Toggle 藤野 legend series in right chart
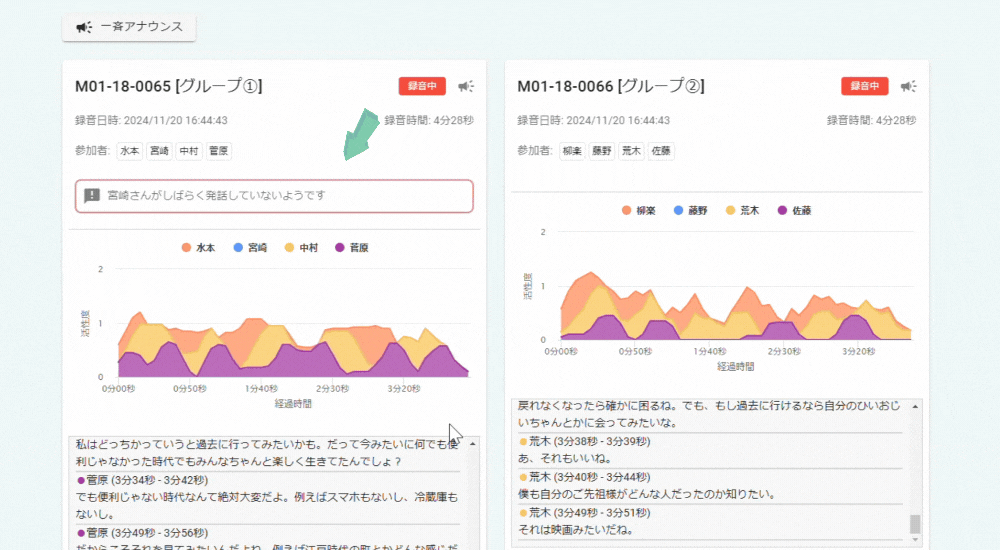The width and height of the screenshot is (1000, 550). point(693,211)
